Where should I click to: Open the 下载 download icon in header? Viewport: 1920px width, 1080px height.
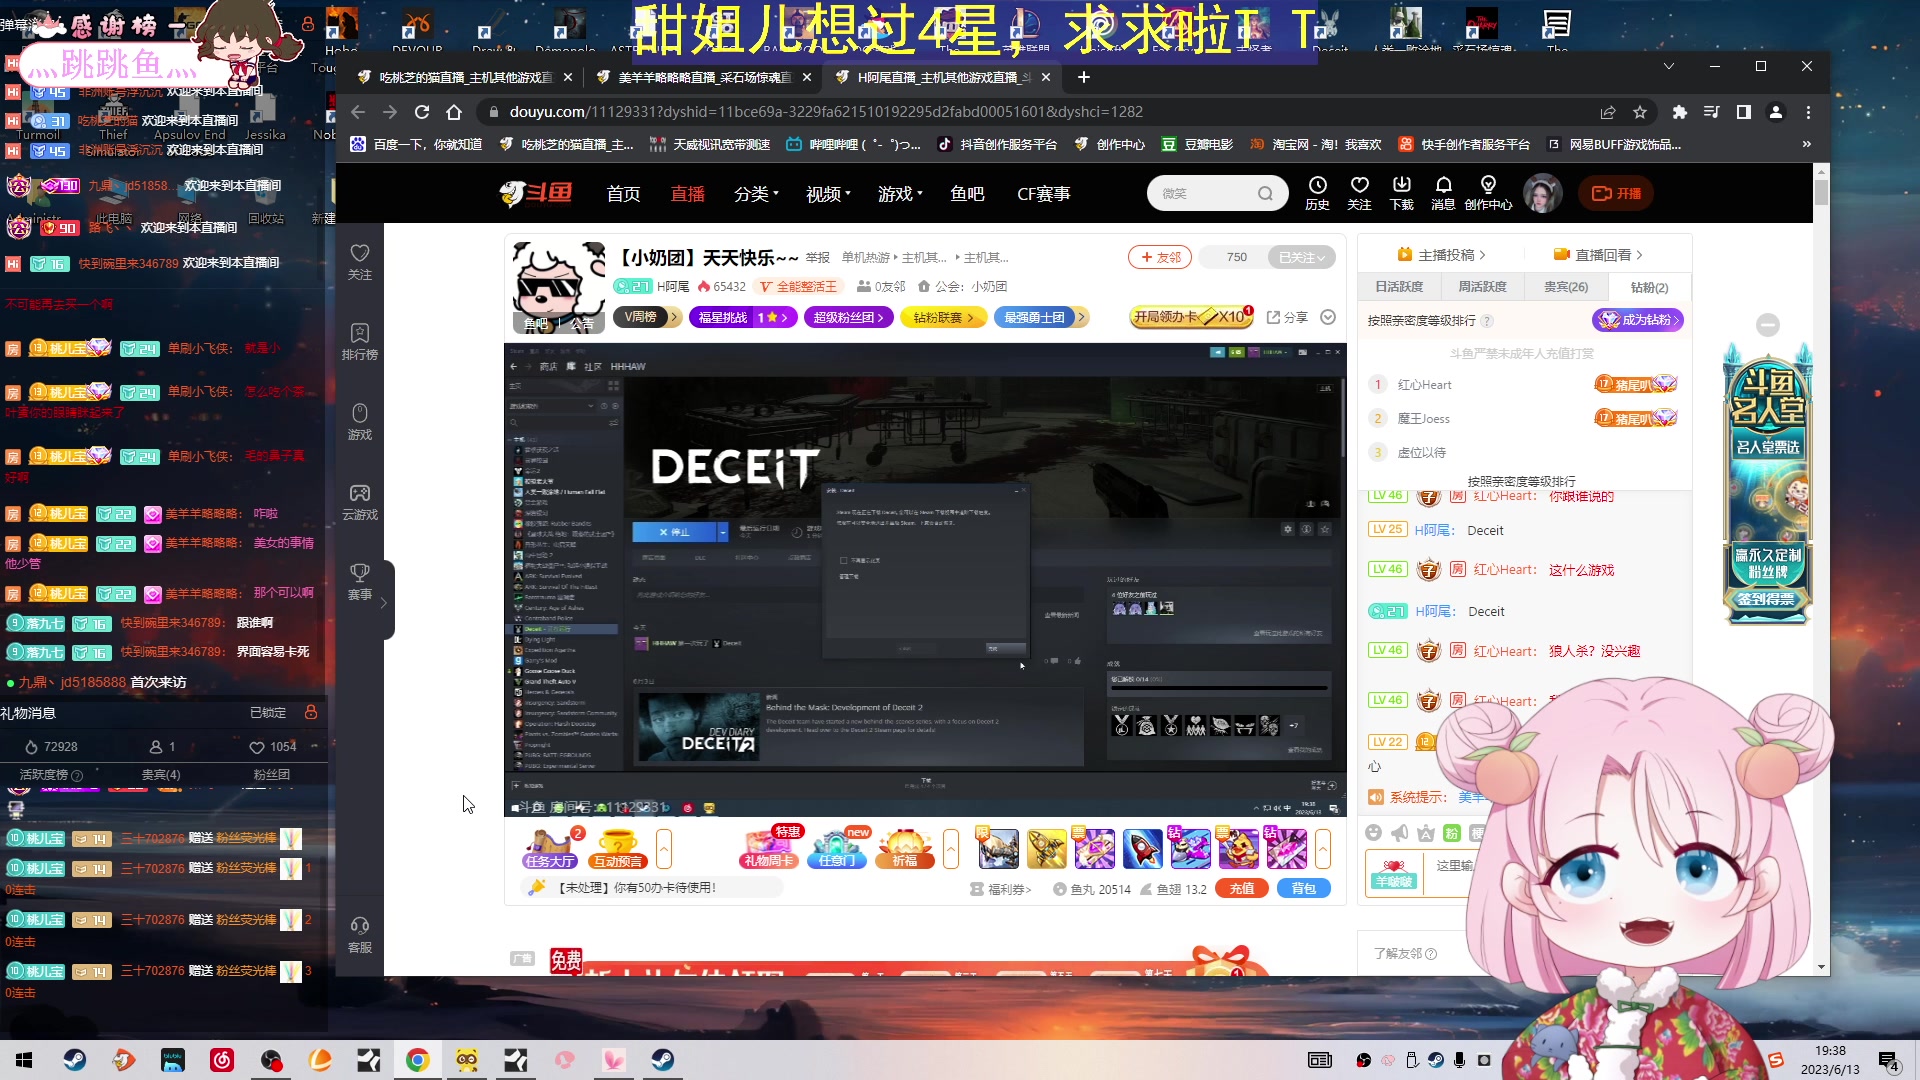(1401, 193)
